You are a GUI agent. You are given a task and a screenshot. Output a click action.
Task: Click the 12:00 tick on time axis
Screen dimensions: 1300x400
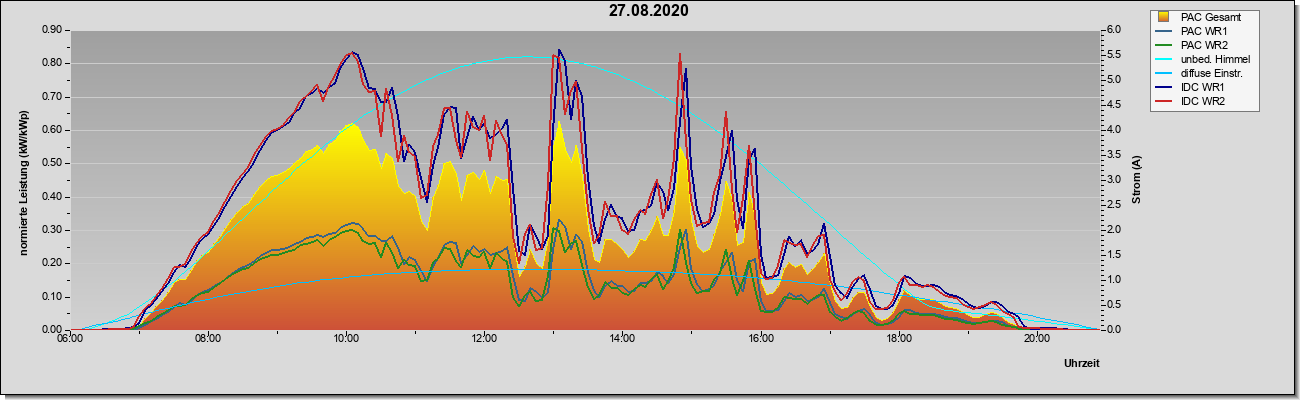pyautogui.click(x=483, y=339)
